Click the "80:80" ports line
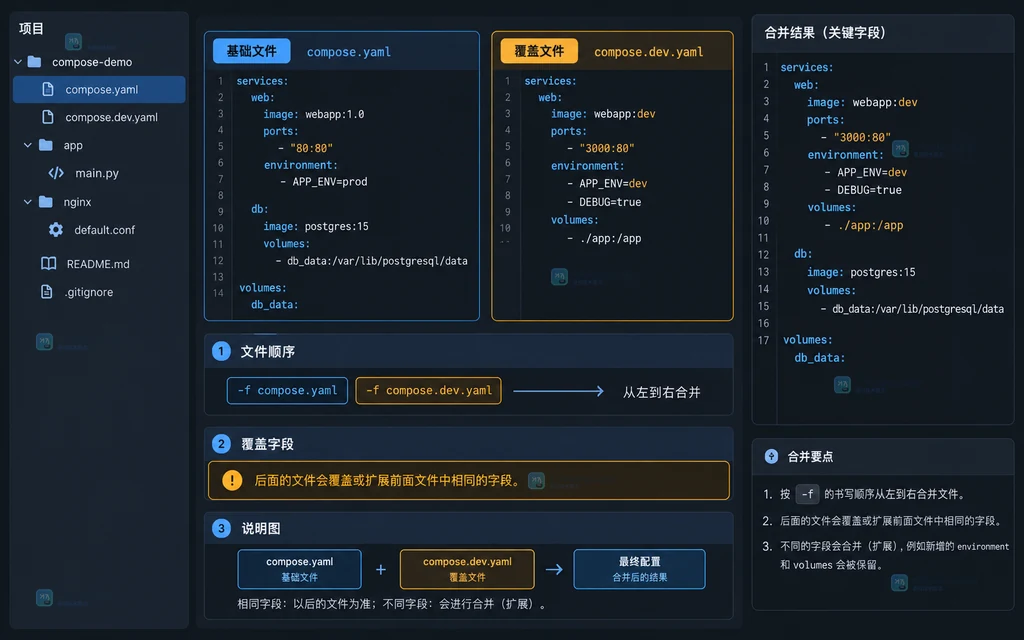 [x=306, y=148]
